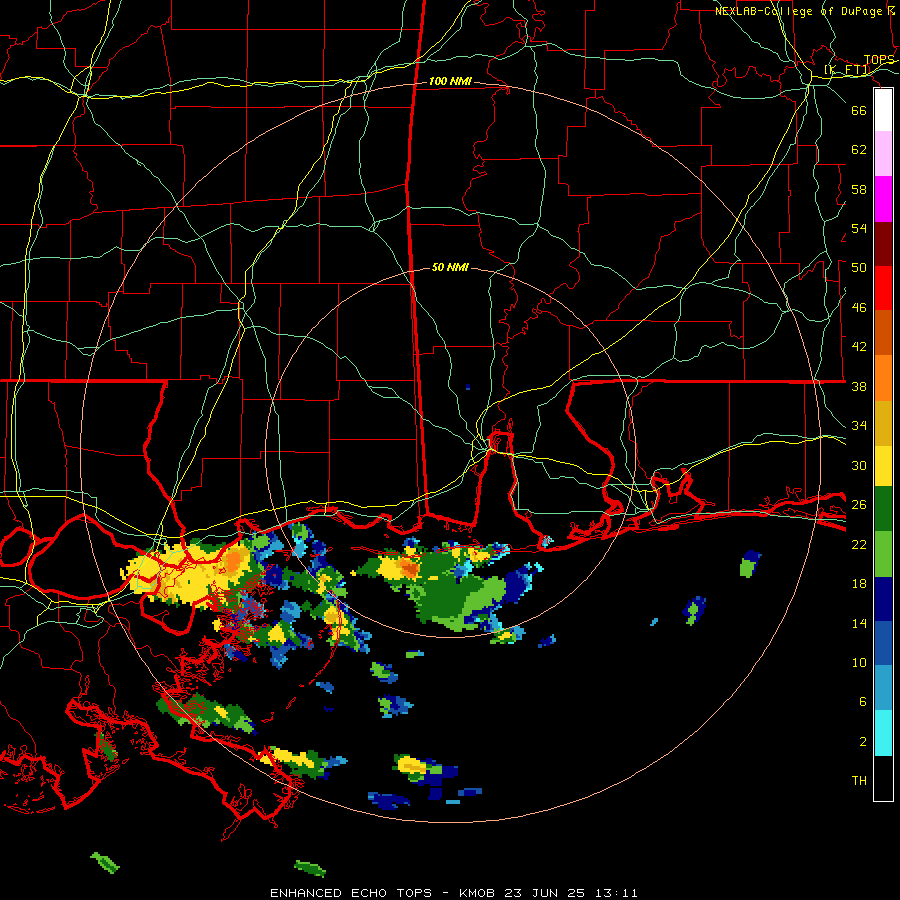This screenshot has height=900, width=900.
Task: Click the legend value '50'
Action: pyautogui.click(x=859, y=268)
